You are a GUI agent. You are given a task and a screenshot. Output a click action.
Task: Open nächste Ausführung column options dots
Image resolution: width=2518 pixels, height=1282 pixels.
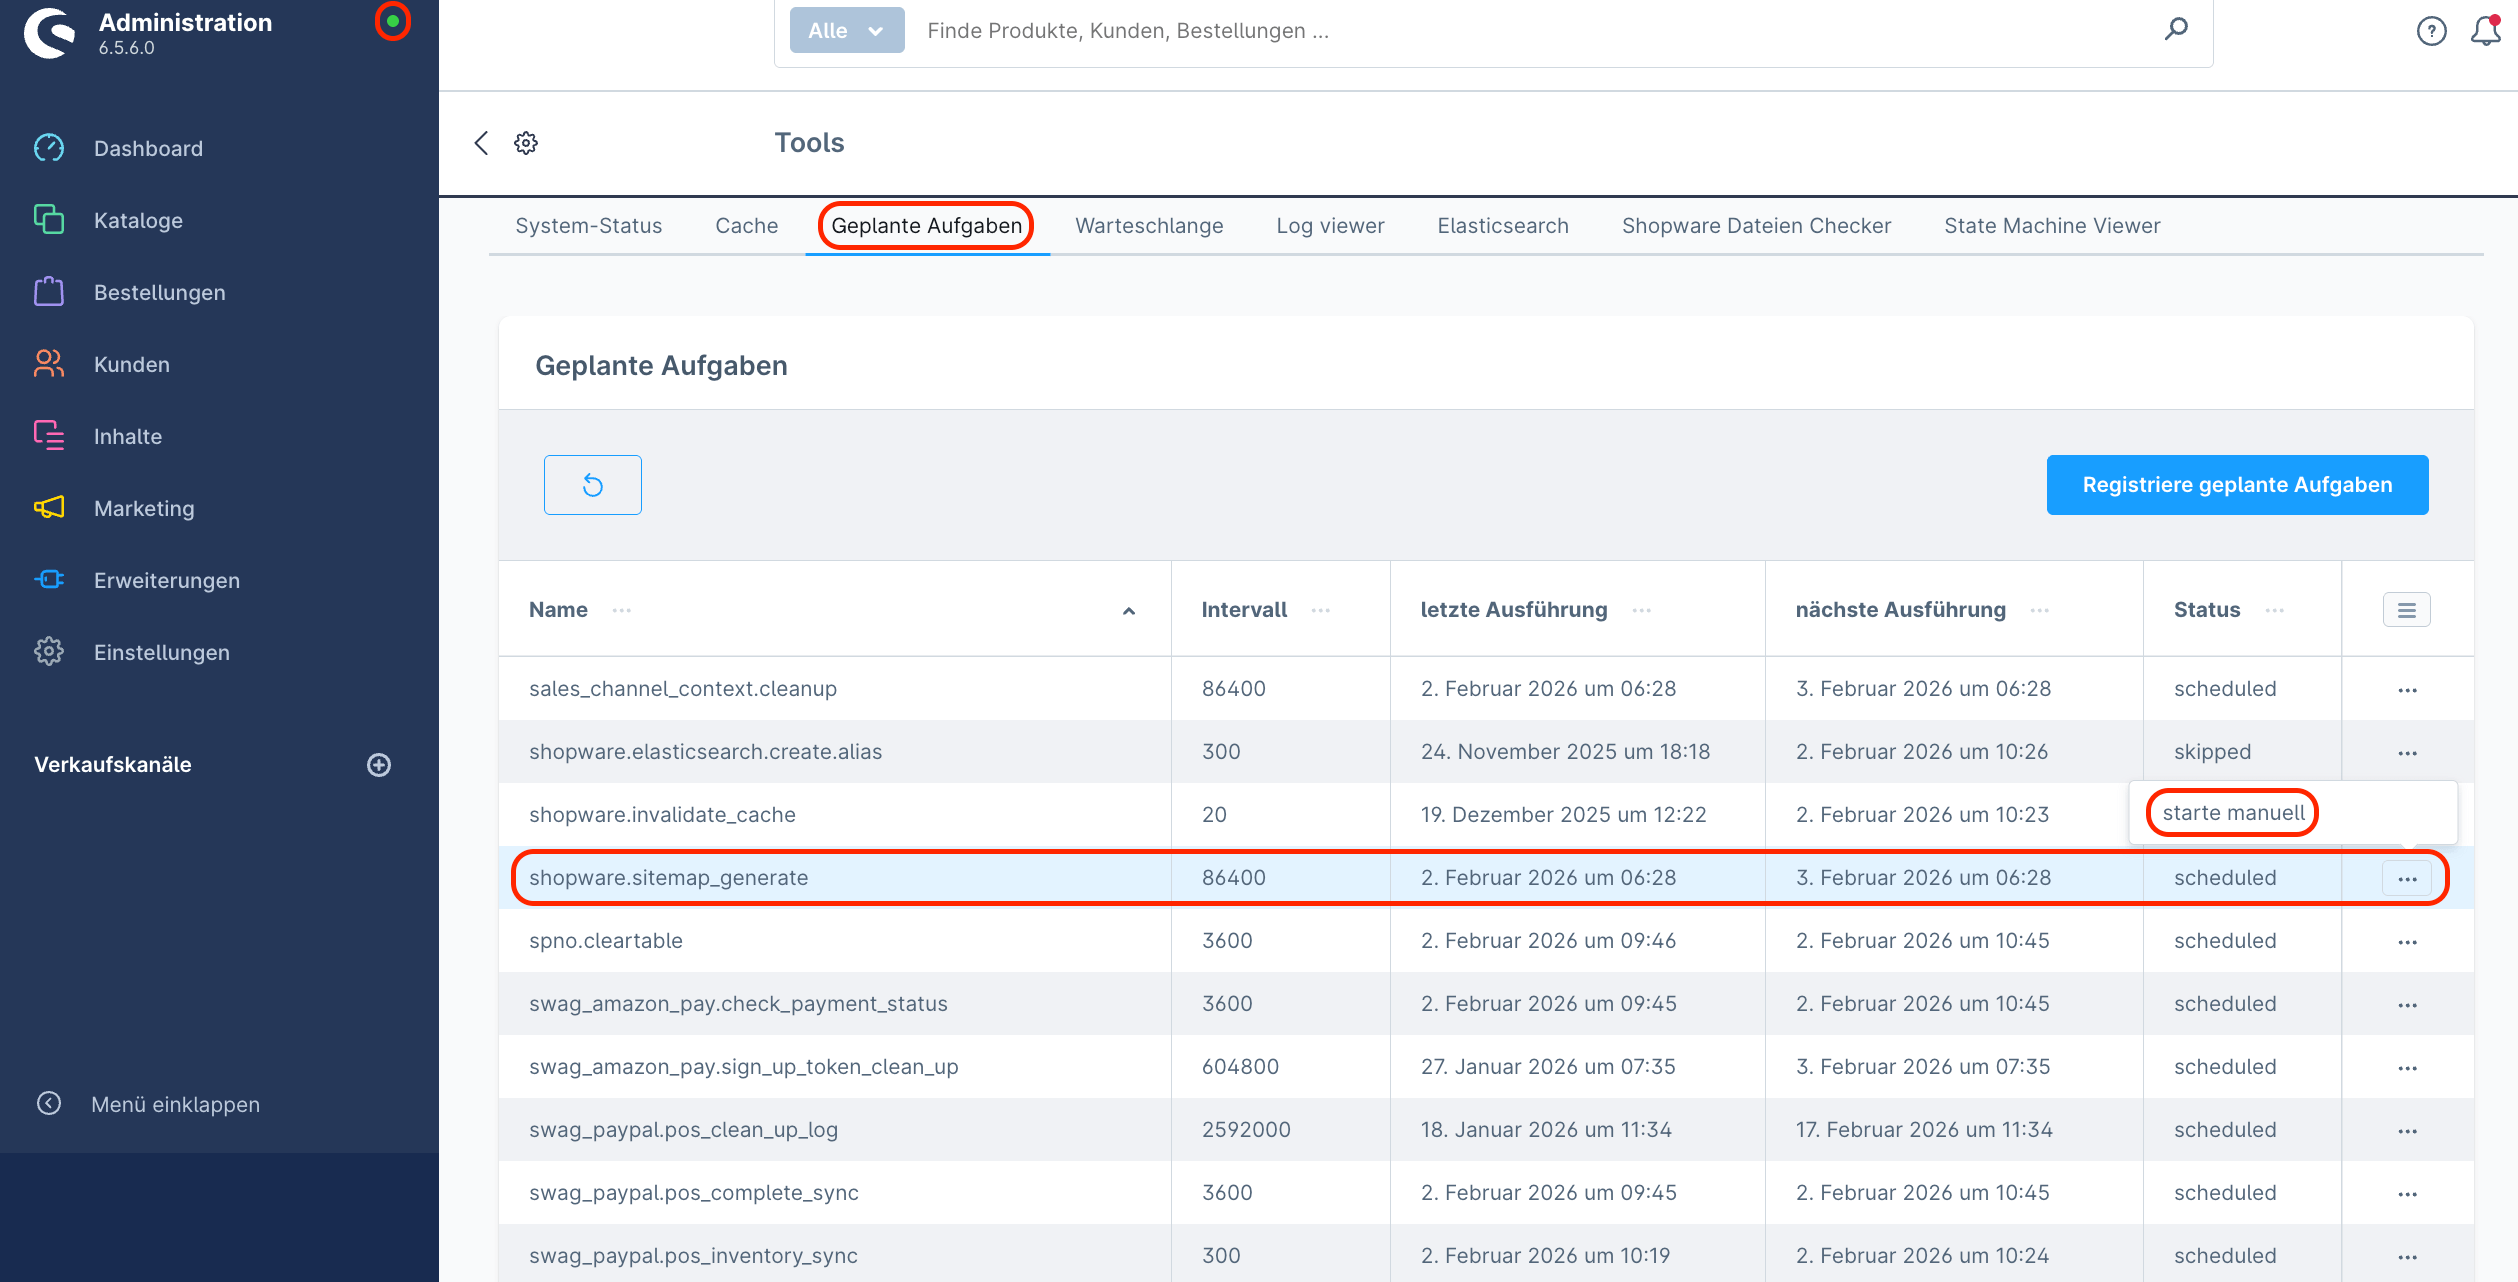coord(2040,610)
